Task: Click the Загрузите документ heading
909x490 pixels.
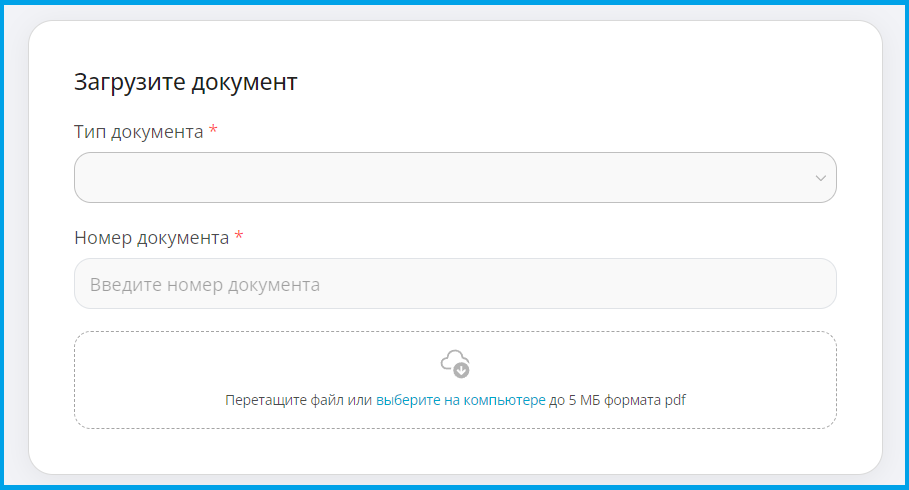Action: (186, 82)
